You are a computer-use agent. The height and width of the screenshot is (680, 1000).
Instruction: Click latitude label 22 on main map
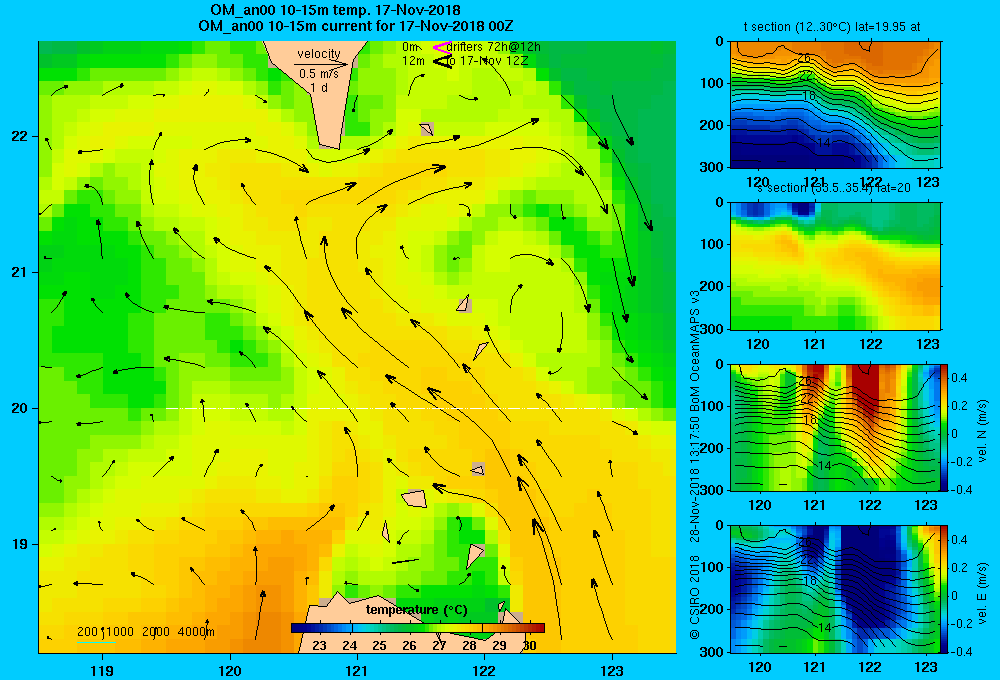pyautogui.click(x=20, y=136)
